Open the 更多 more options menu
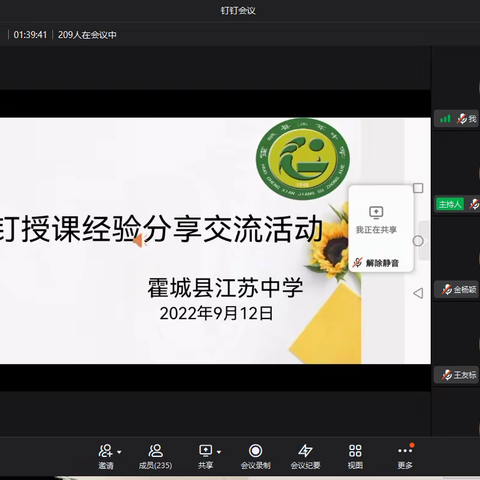 coord(405,456)
